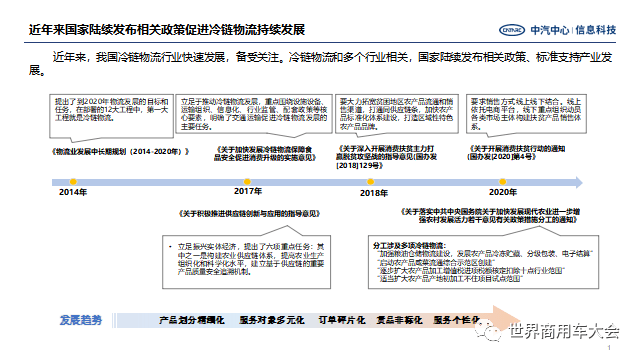Click the orange timeline dot for 2018年

click(x=370, y=182)
